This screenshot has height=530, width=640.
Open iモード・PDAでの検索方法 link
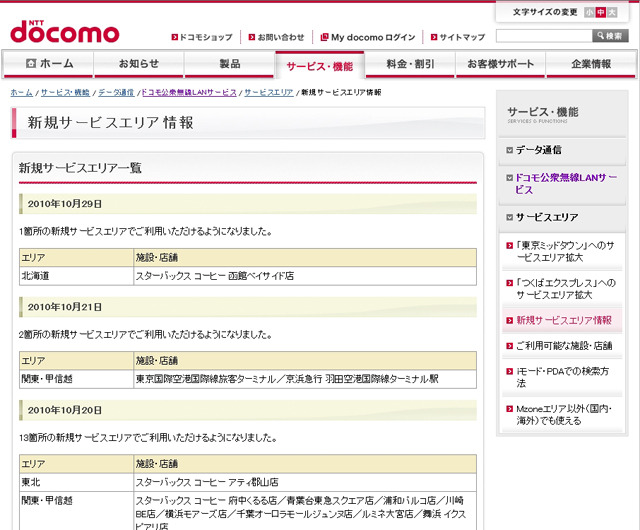[x=562, y=377]
